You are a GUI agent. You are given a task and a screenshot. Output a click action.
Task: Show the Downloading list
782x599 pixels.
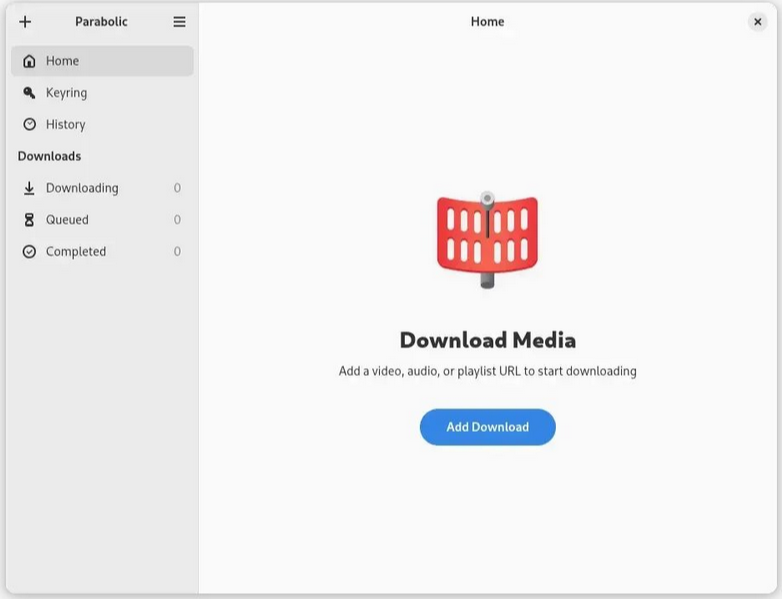point(82,188)
